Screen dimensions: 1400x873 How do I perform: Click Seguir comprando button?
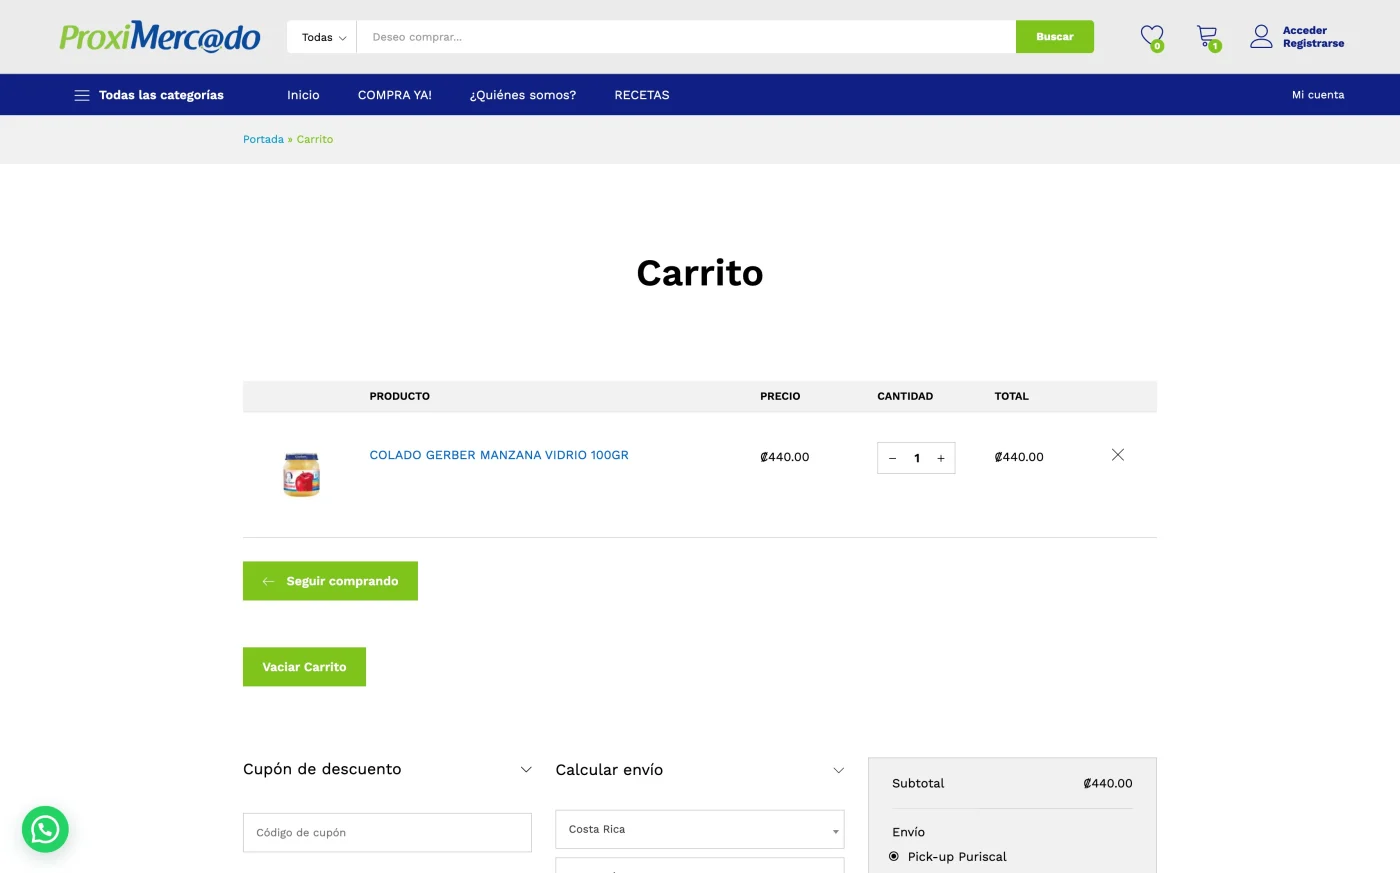330,581
